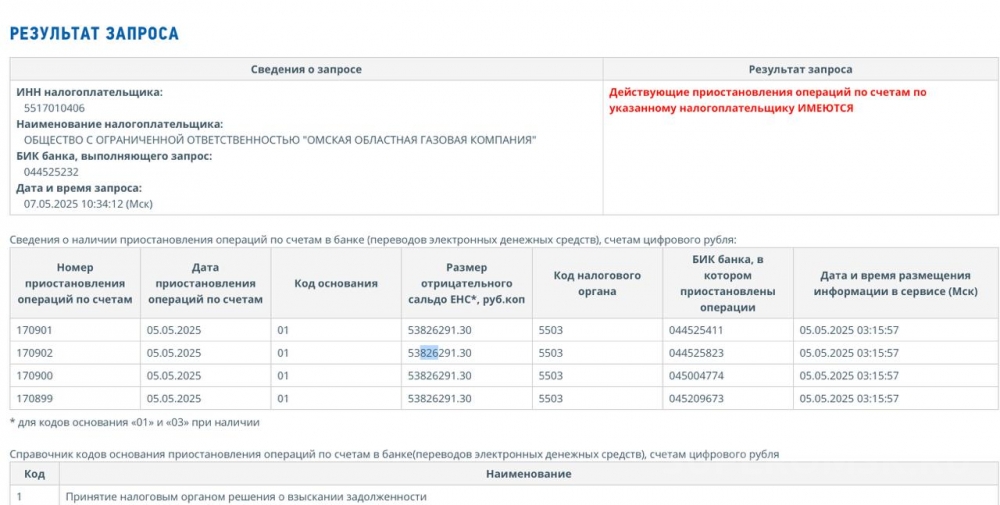Click the bank BIK 044525823 cell
This screenshot has height=505, width=1000.
coord(696,353)
